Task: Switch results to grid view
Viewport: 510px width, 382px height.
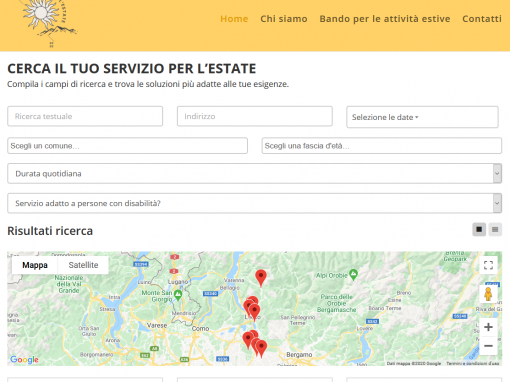Action: (x=479, y=229)
